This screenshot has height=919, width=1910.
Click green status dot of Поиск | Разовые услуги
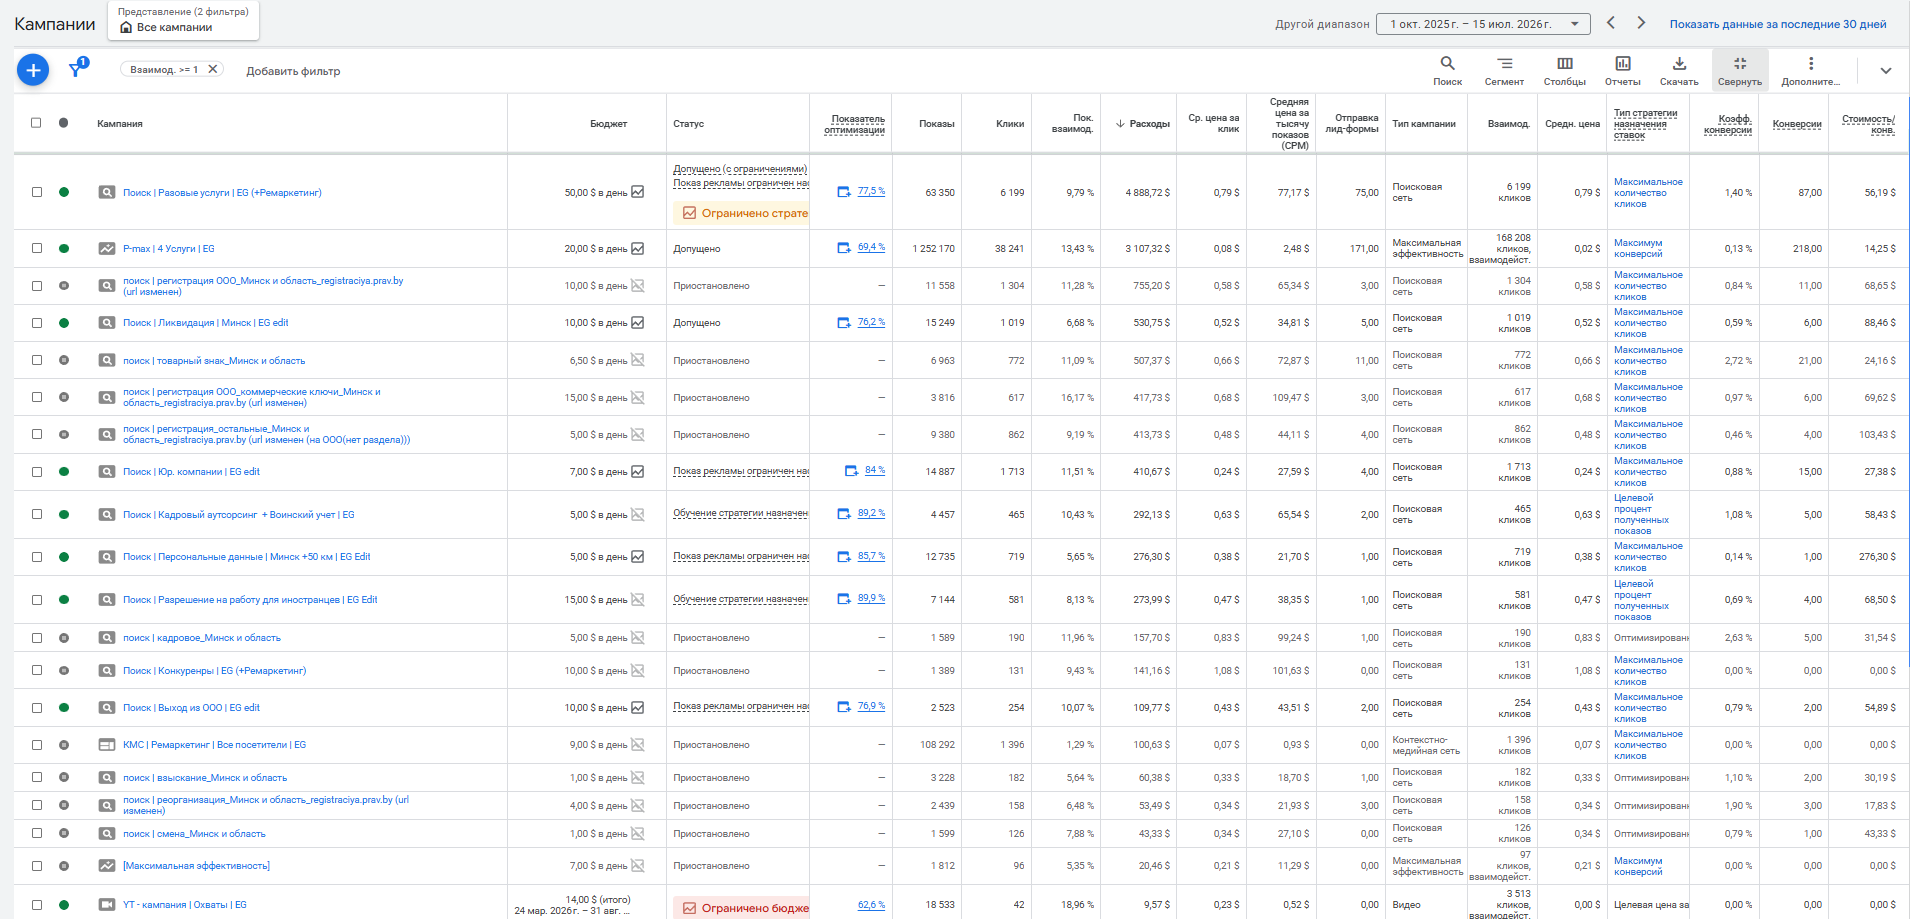(x=64, y=192)
